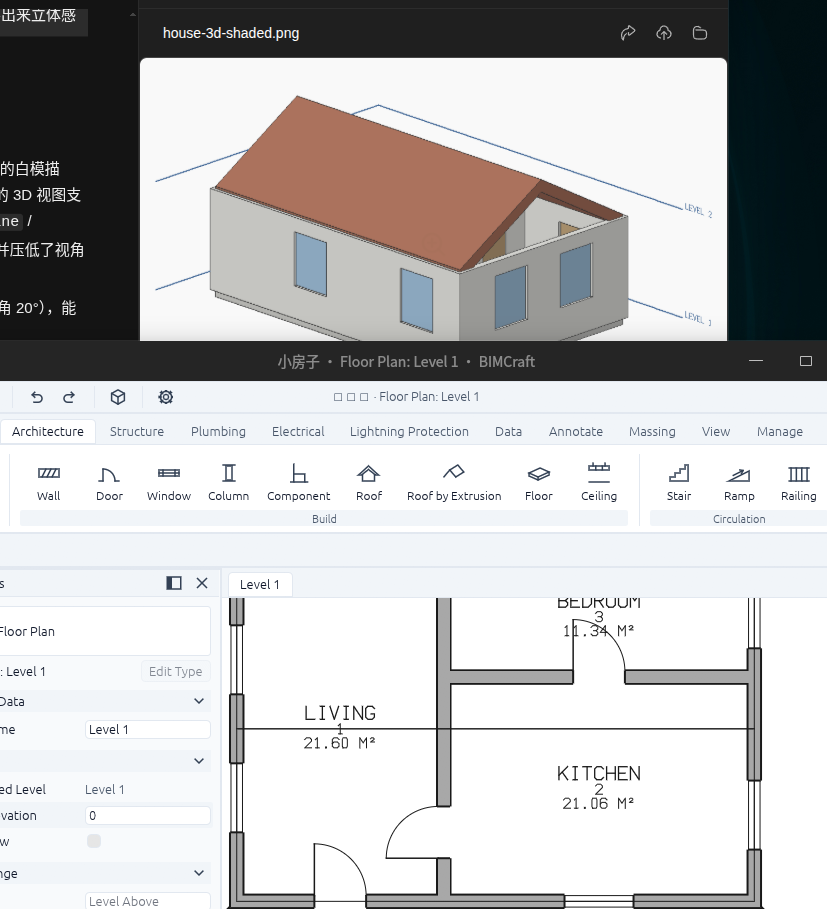The image size is (827, 909).
Task: Open the Plumbing ribbon tab
Action: (x=218, y=432)
